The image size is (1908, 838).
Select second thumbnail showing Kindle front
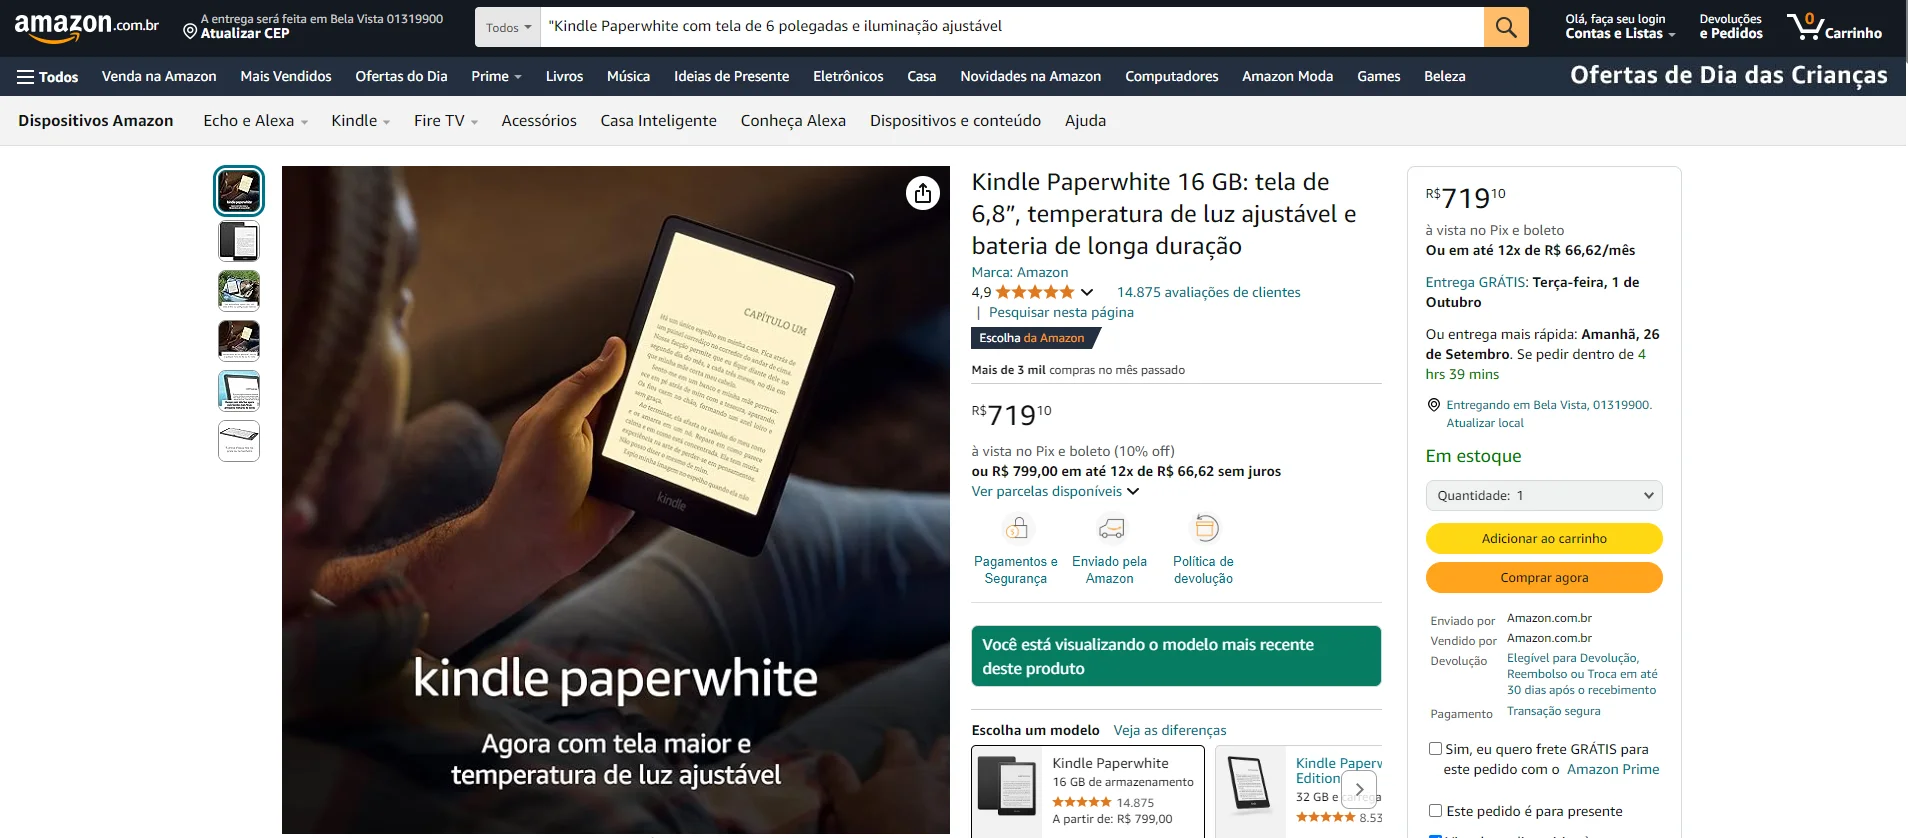(x=239, y=241)
